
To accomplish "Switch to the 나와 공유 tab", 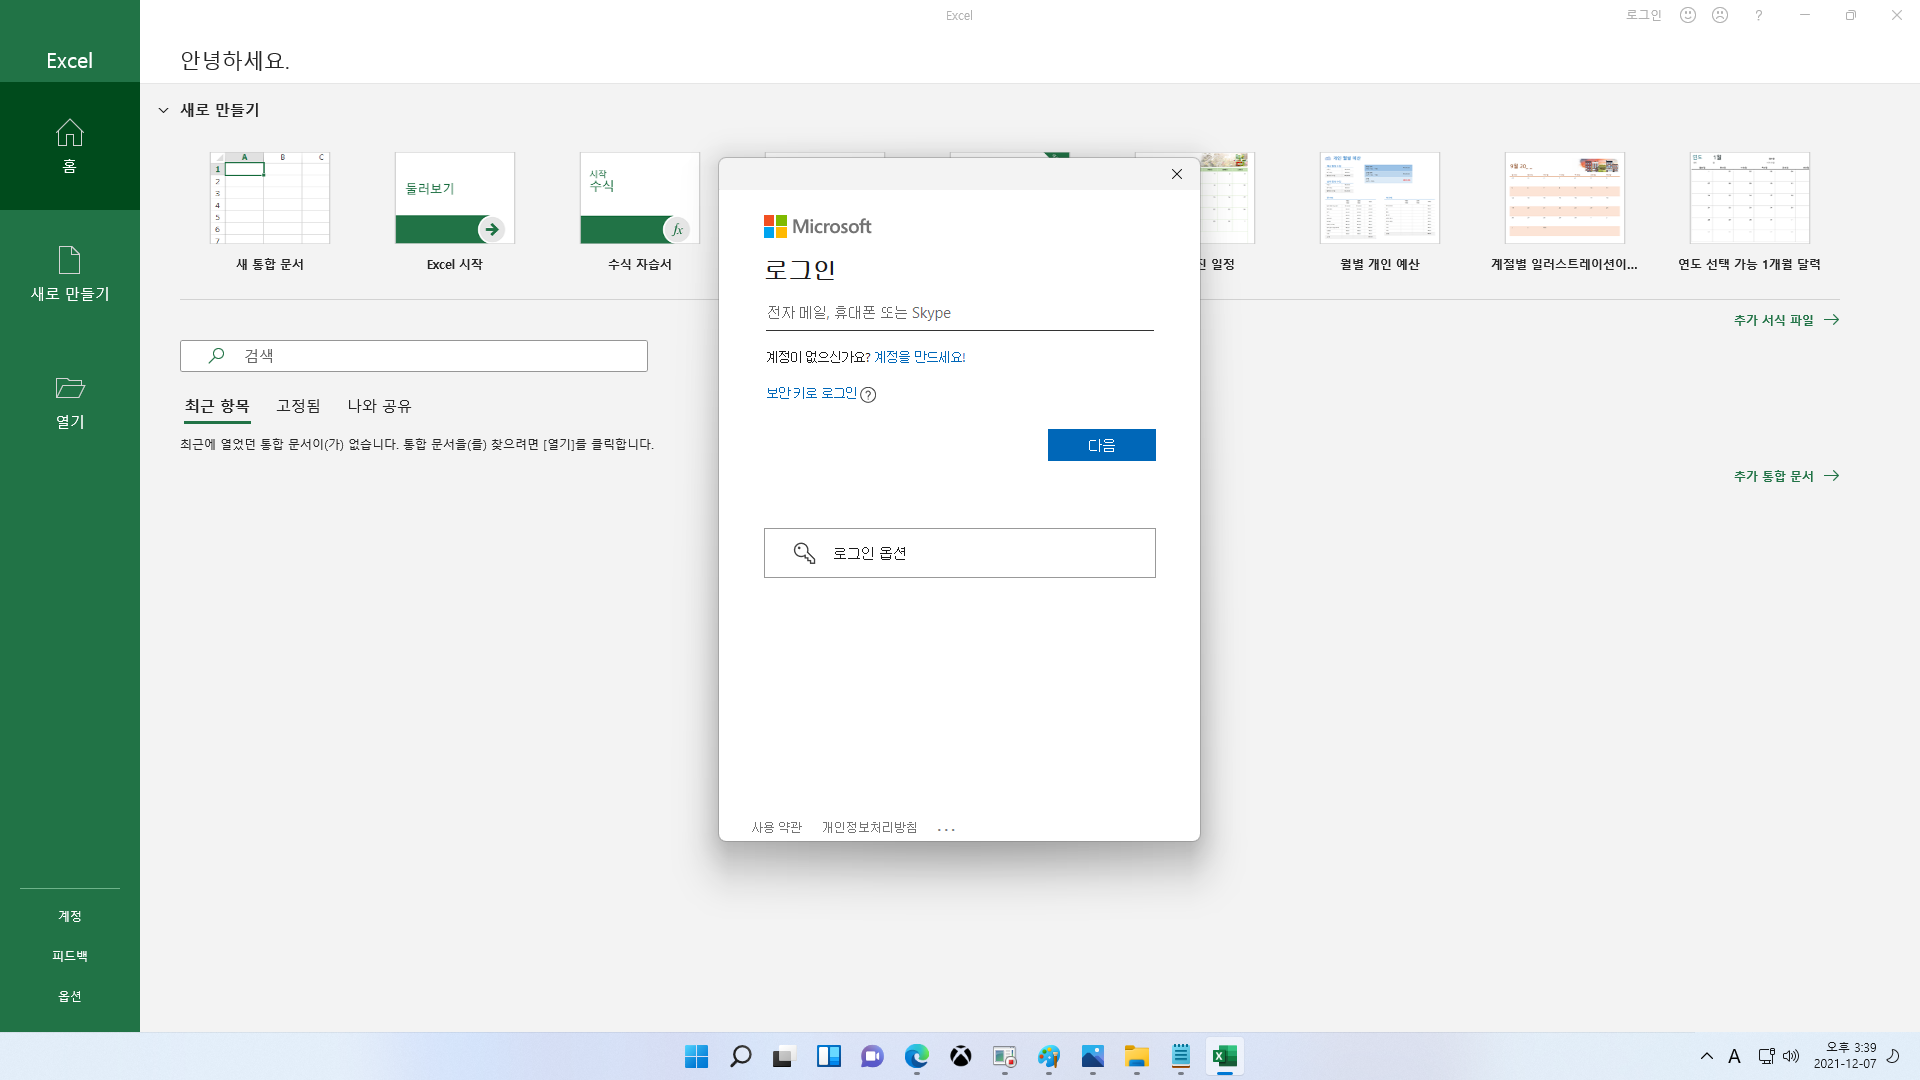I will pyautogui.click(x=379, y=406).
